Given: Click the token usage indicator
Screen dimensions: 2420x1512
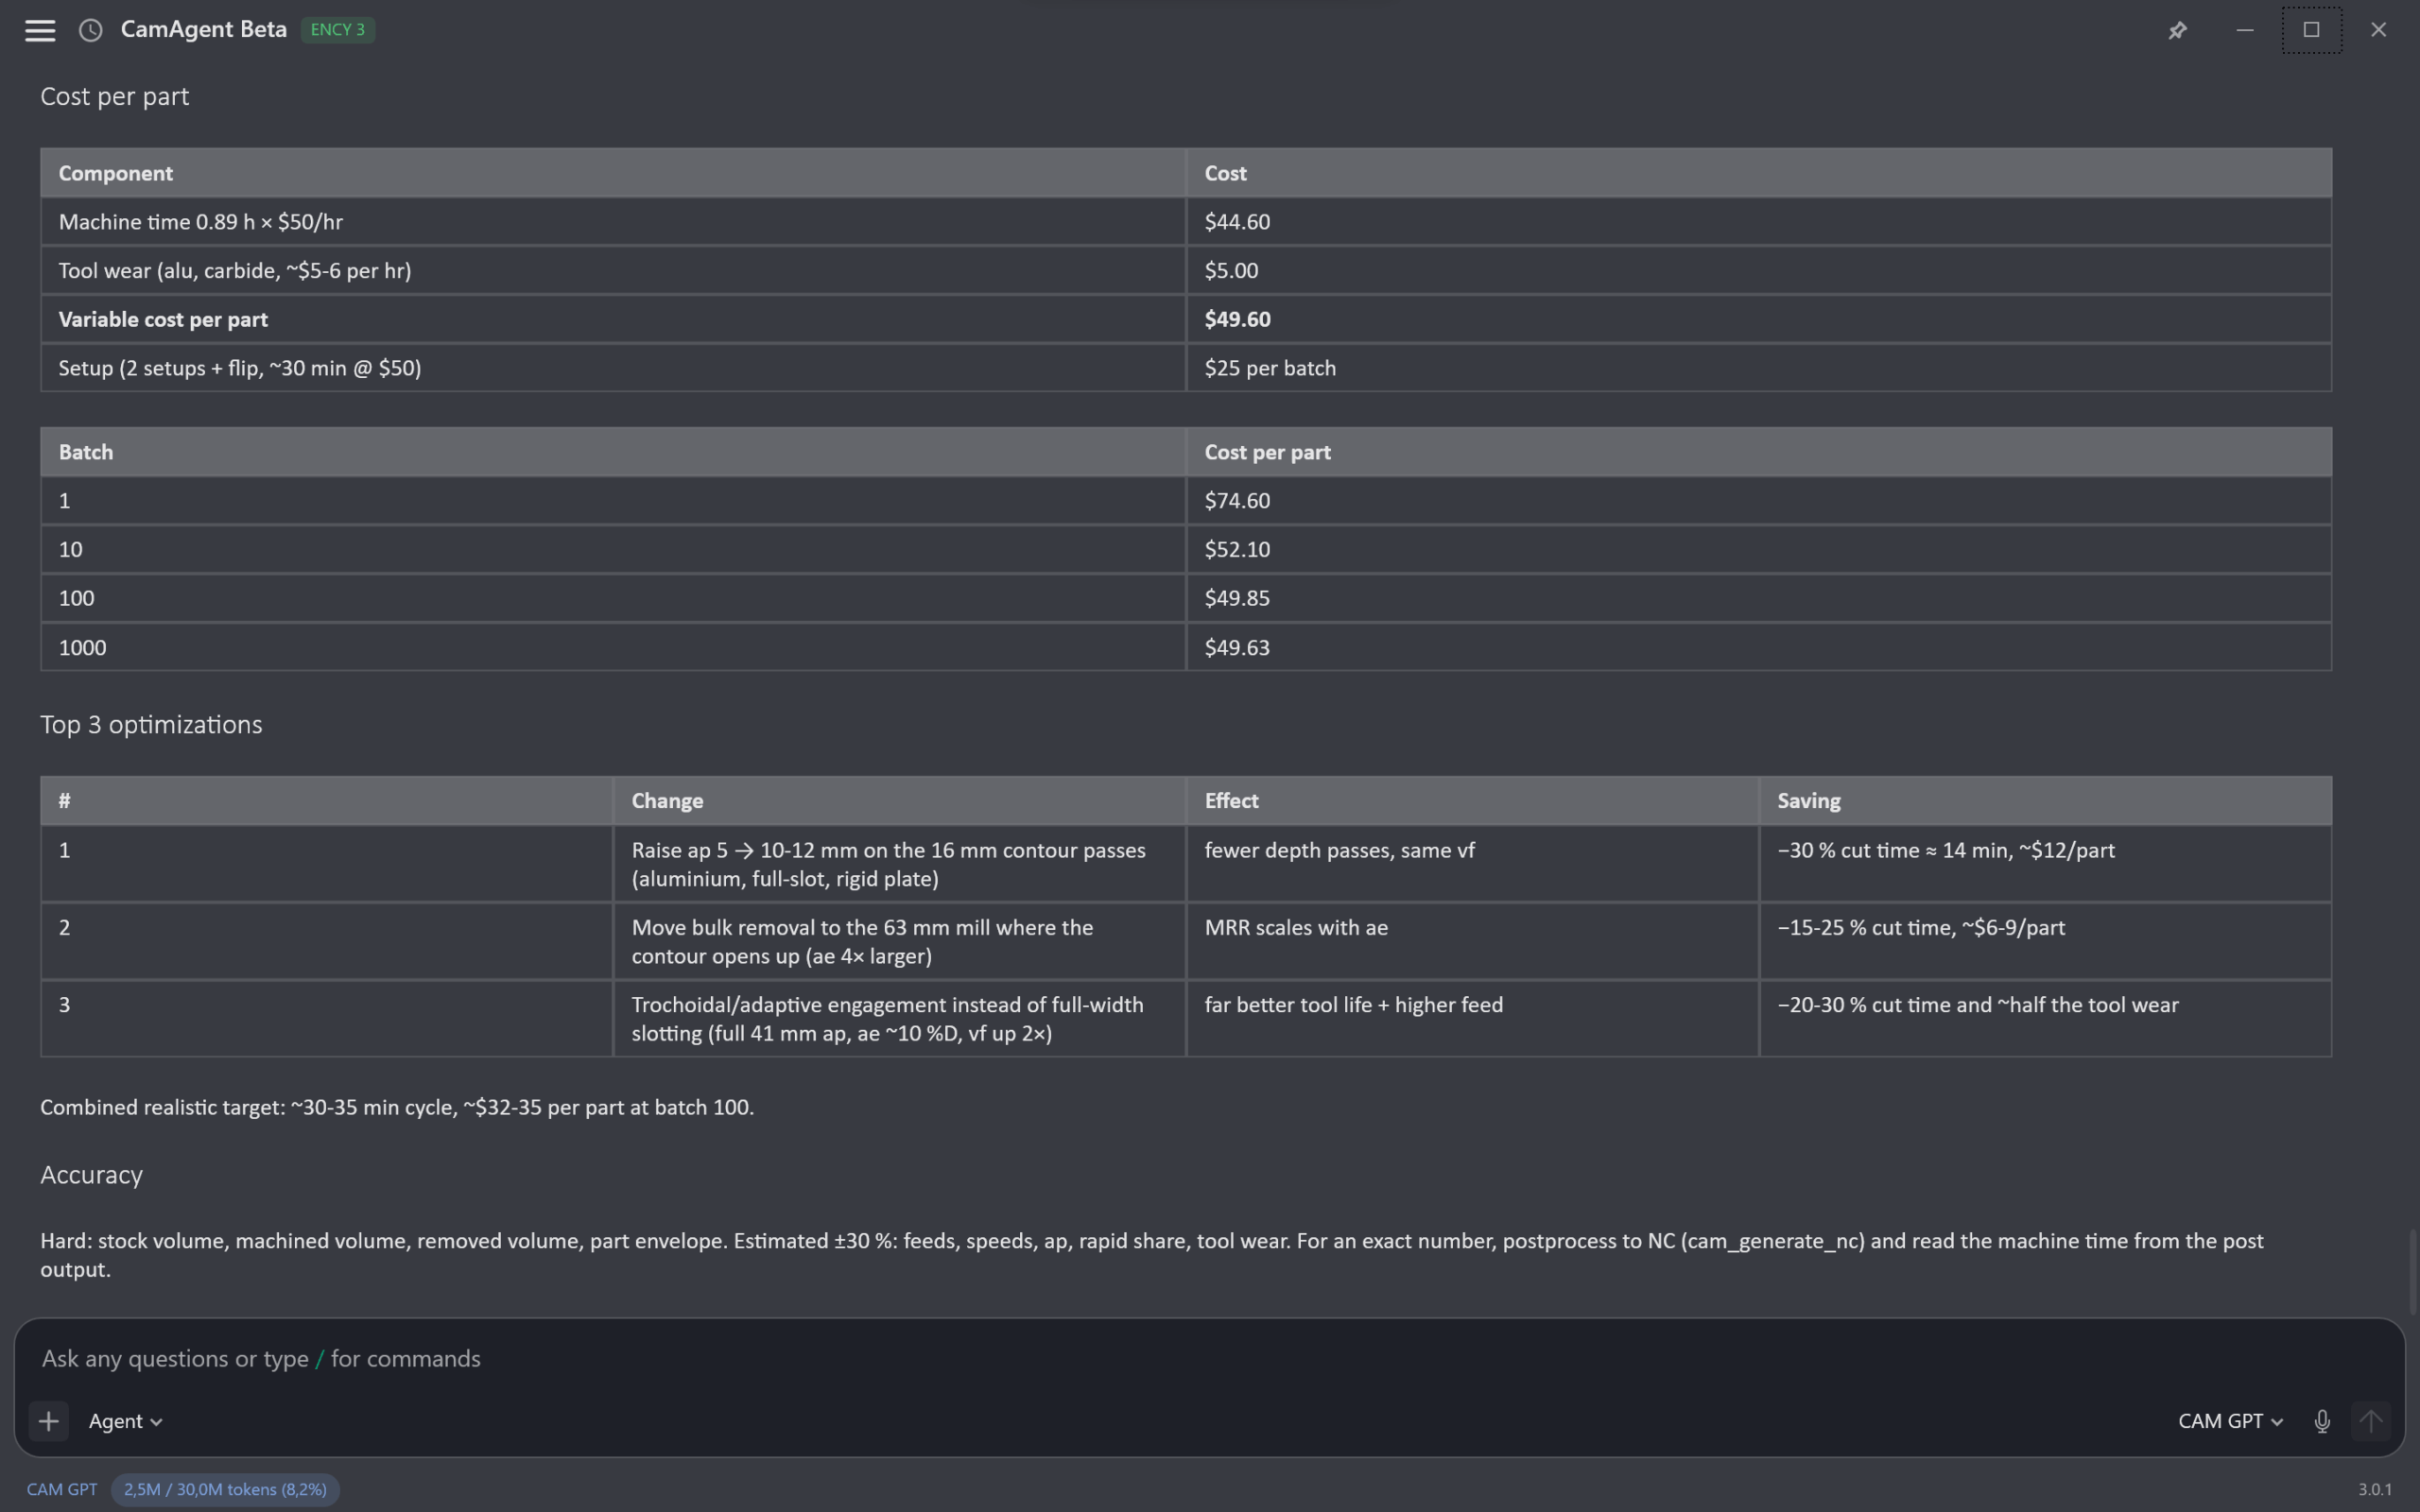Looking at the screenshot, I should (225, 1489).
